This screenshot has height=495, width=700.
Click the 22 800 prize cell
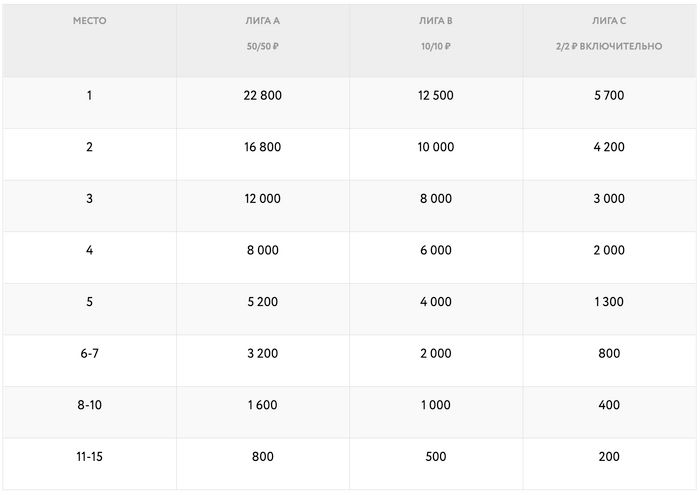coord(262,96)
